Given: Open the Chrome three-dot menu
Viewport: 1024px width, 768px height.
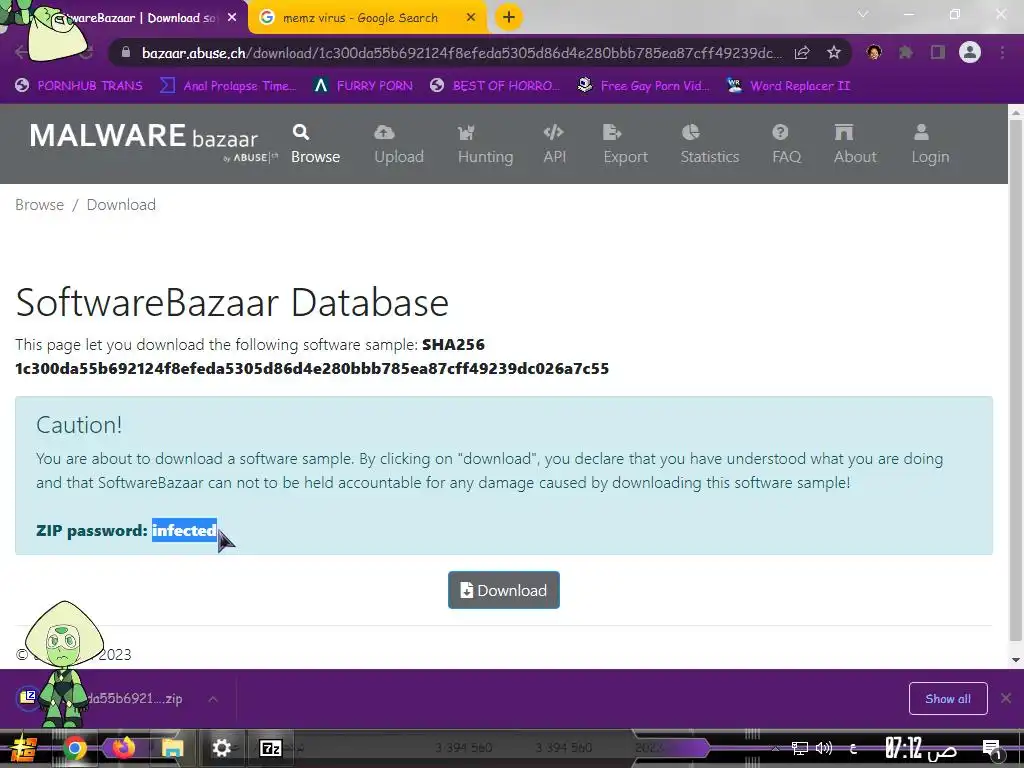Looking at the screenshot, I should point(1002,52).
